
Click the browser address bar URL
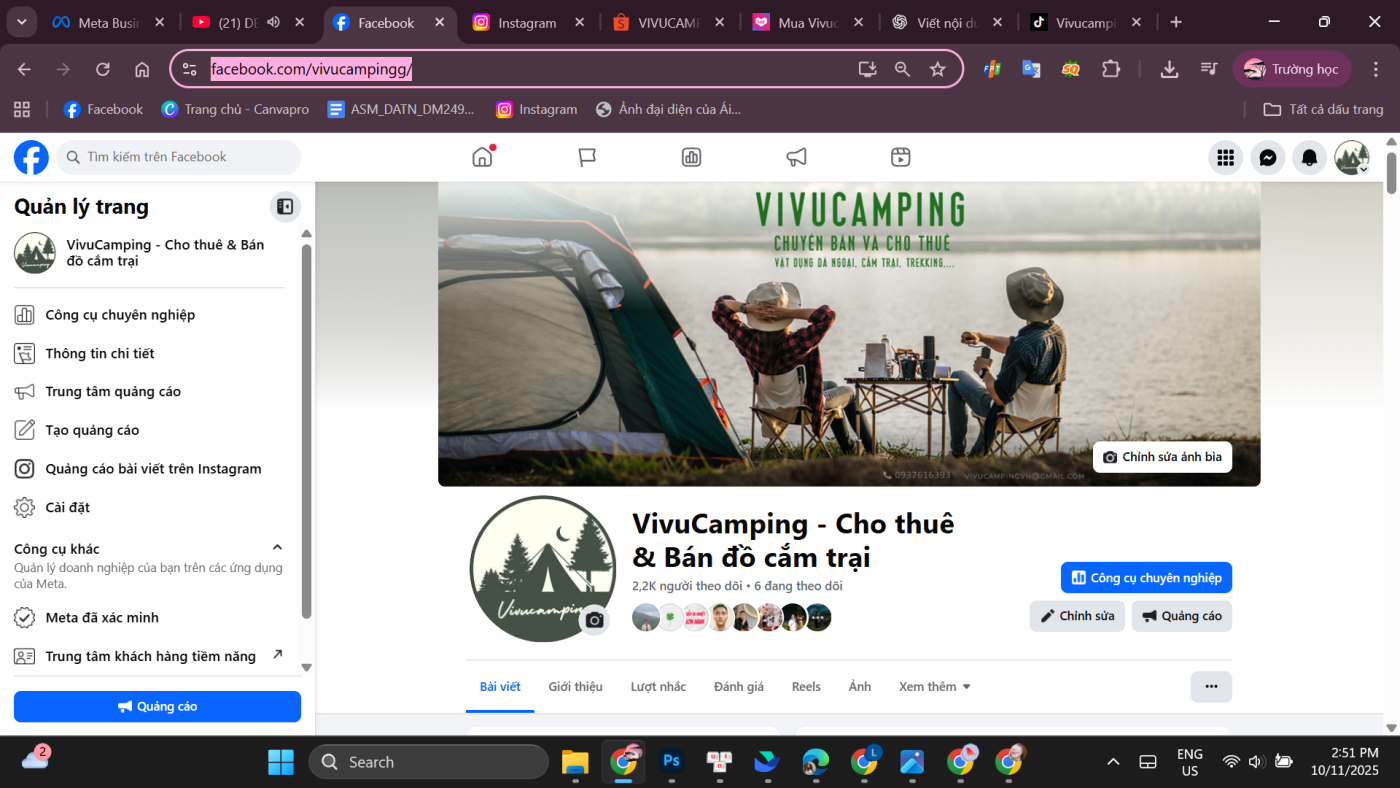311,69
